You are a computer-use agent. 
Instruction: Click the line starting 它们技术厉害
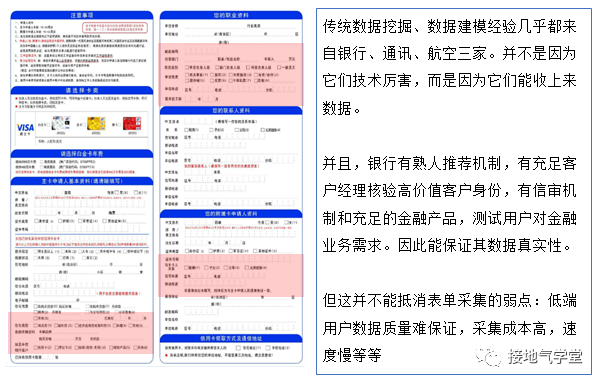[449, 81]
